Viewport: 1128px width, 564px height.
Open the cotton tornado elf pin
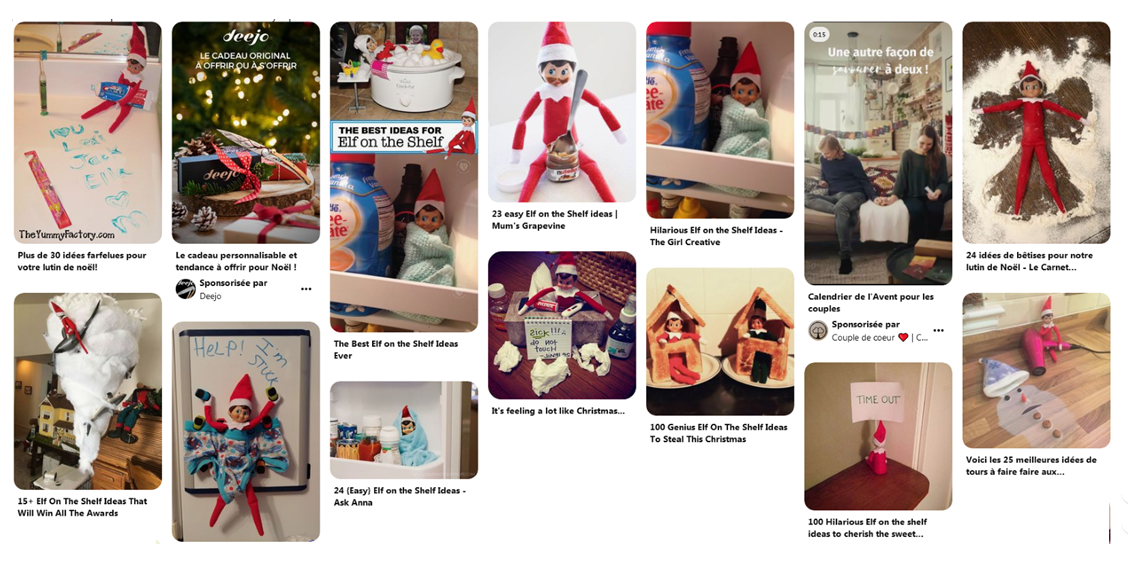[x=88, y=391]
